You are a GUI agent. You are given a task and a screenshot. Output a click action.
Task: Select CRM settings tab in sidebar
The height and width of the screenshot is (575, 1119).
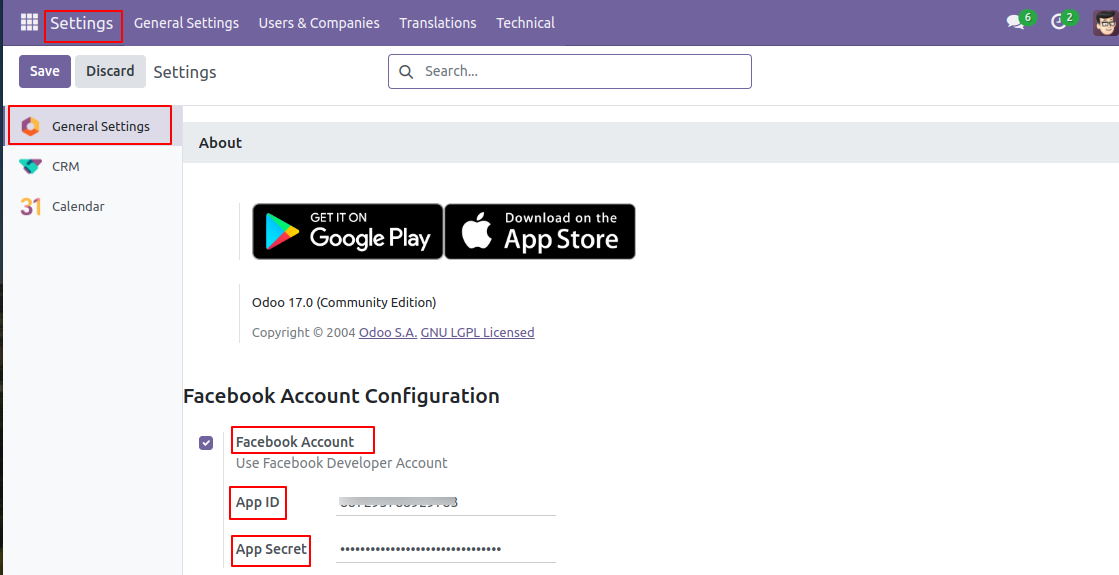click(91, 166)
